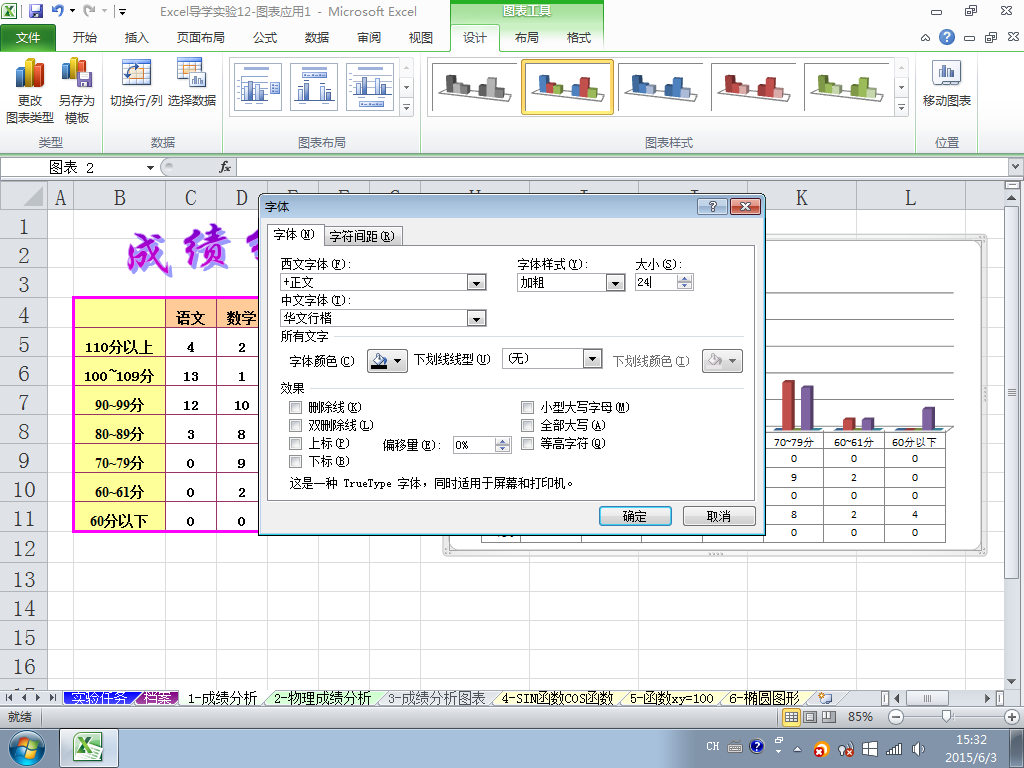The height and width of the screenshot is (768, 1024).
Task: Expand the 下划线线型 underline type dropdown
Action: pyautogui.click(x=592, y=359)
